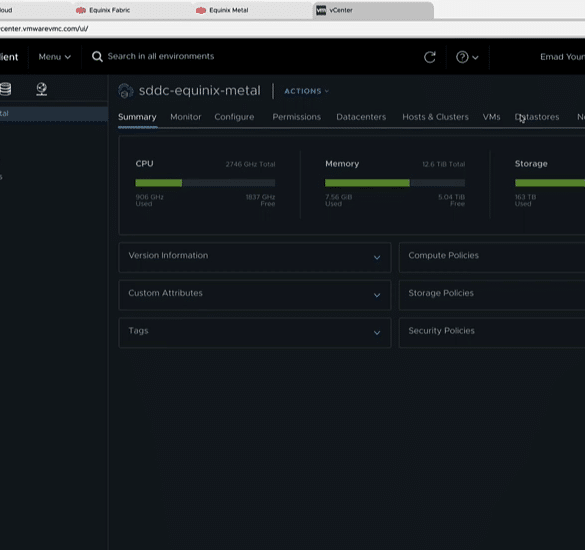
Task: Click the Equinix Metal tab favicon
Action: 201,10
